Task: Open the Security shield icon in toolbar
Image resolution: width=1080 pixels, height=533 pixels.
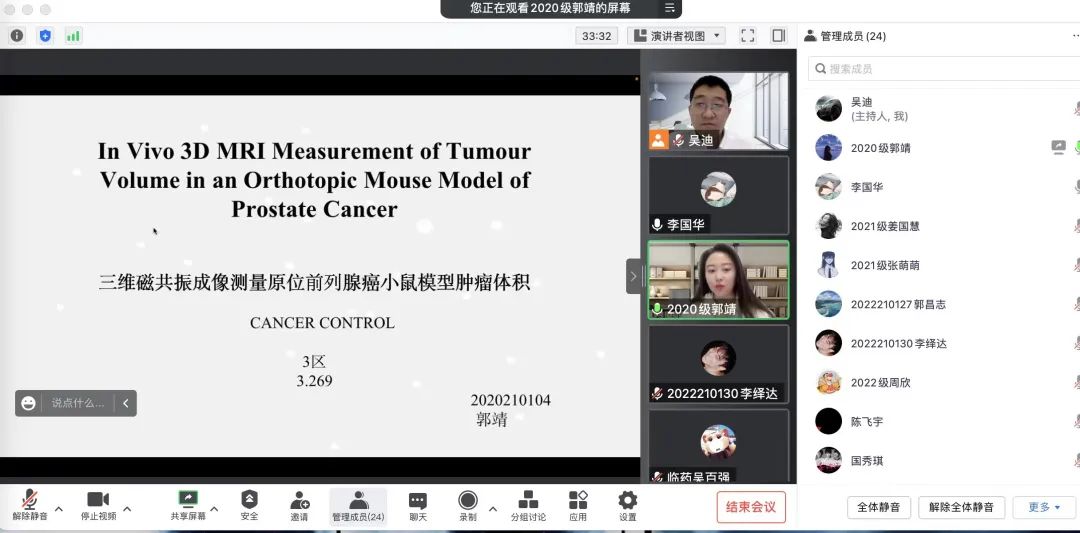Action: [249, 506]
